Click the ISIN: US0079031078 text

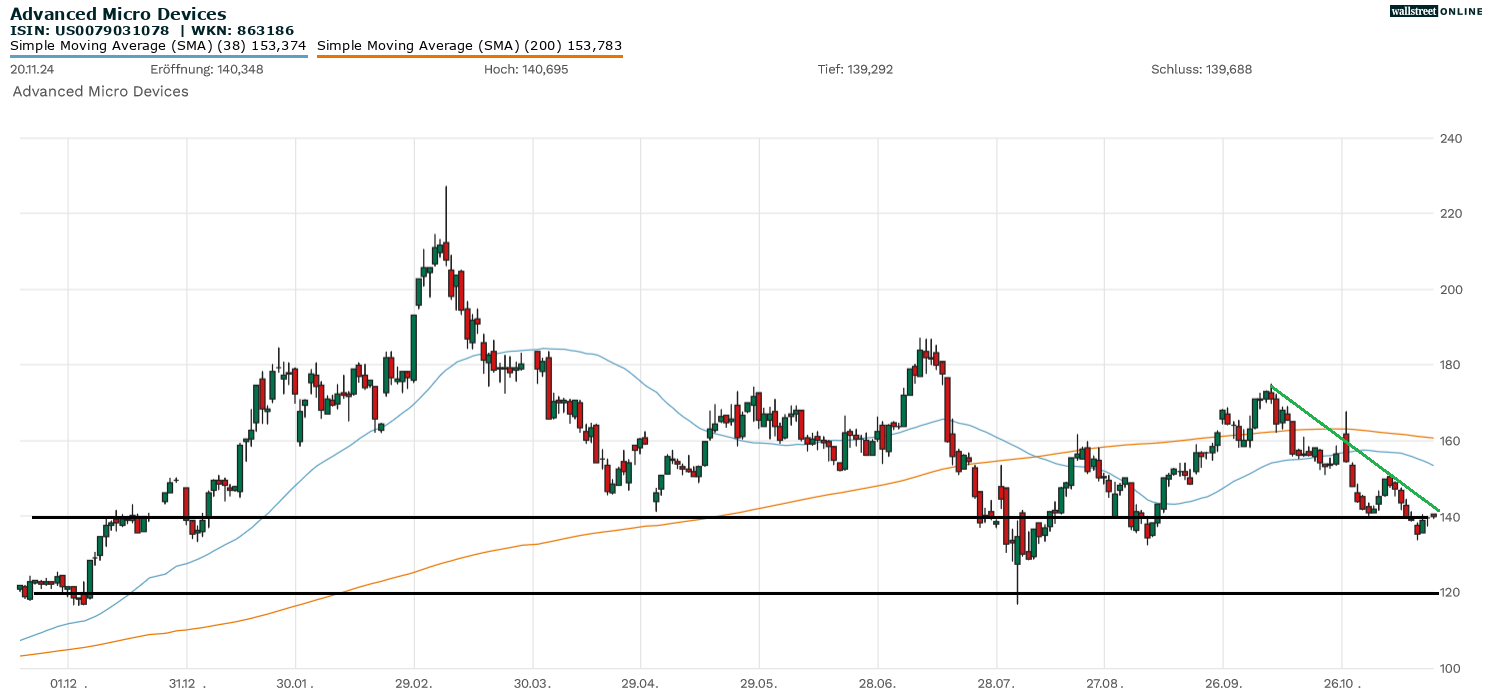coord(90,31)
